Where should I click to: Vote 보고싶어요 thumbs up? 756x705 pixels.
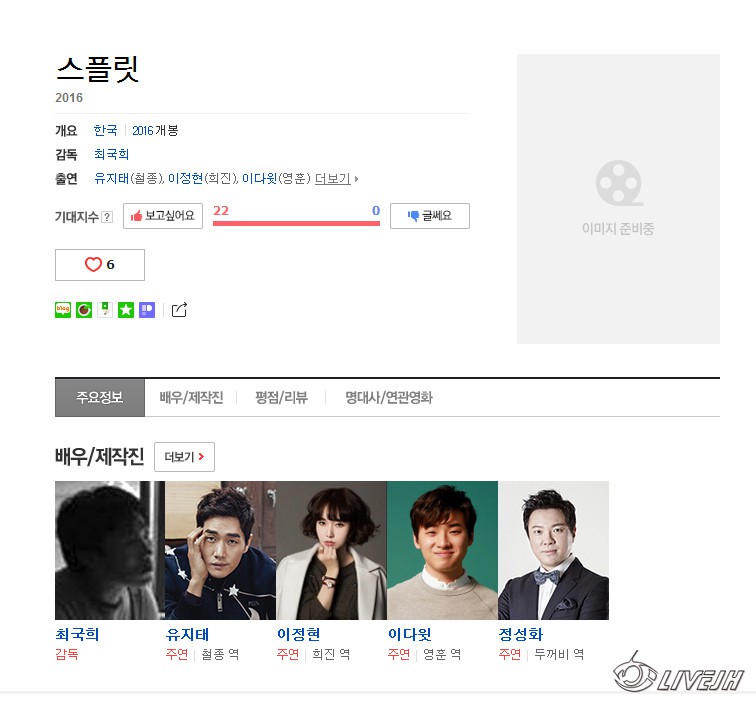tap(163, 216)
